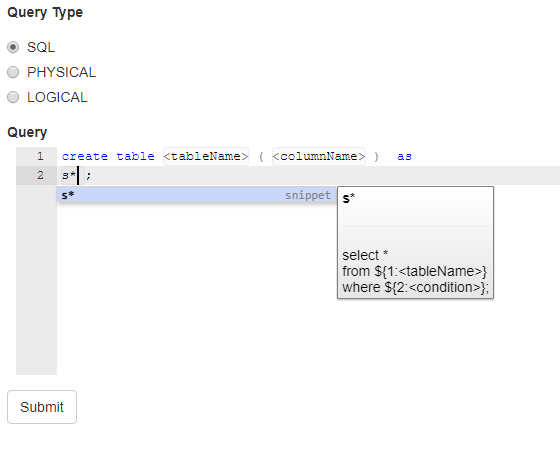Click the bold s* title in snippet tooltip
560x459 pixels.
click(x=349, y=198)
